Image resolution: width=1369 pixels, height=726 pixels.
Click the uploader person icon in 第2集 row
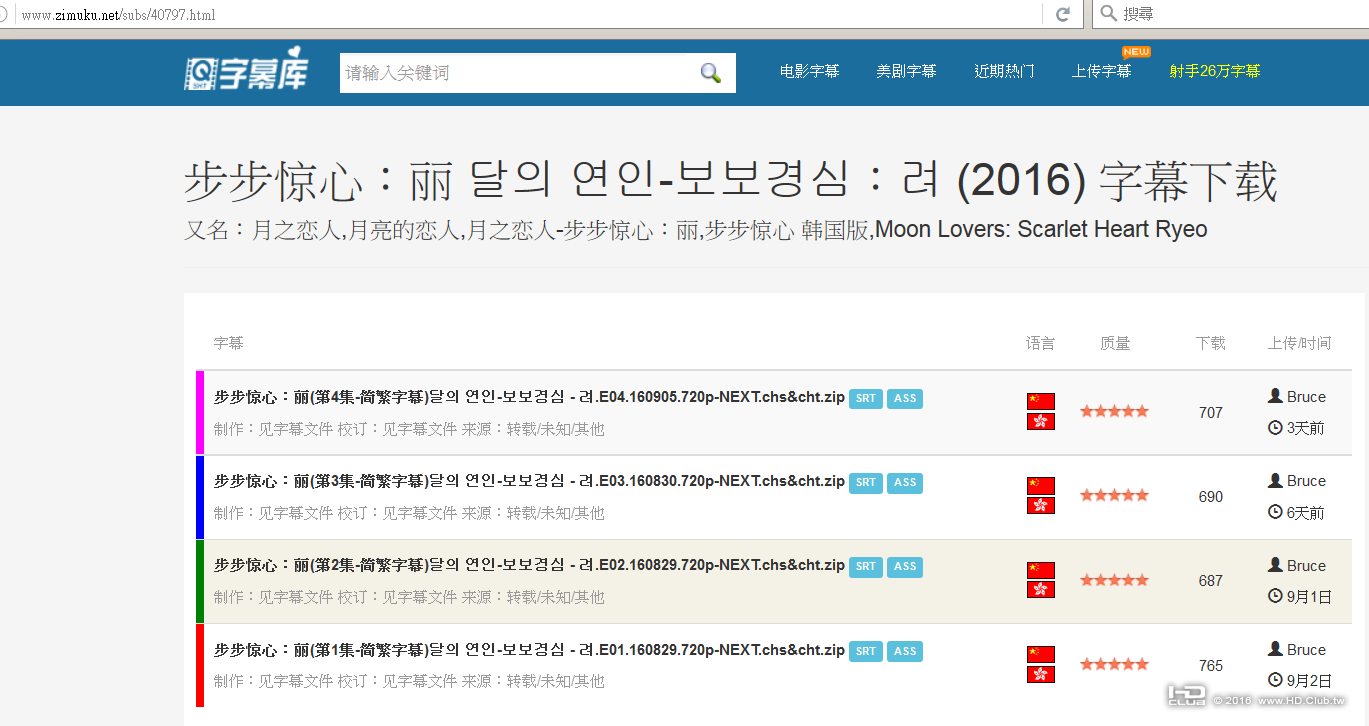[x=1275, y=565]
